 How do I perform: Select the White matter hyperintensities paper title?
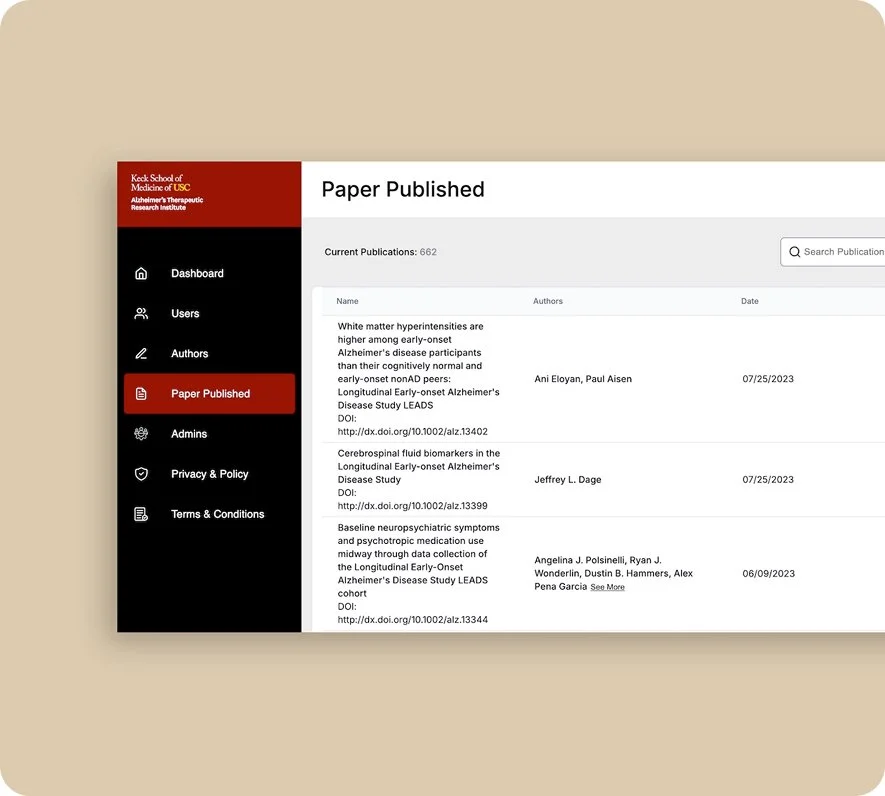click(x=418, y=366)
